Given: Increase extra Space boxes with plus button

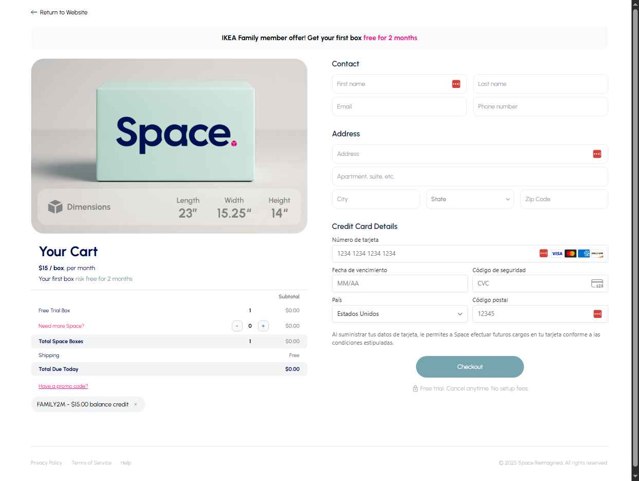Looking at the screenshot, I should [x=263, y=326].
